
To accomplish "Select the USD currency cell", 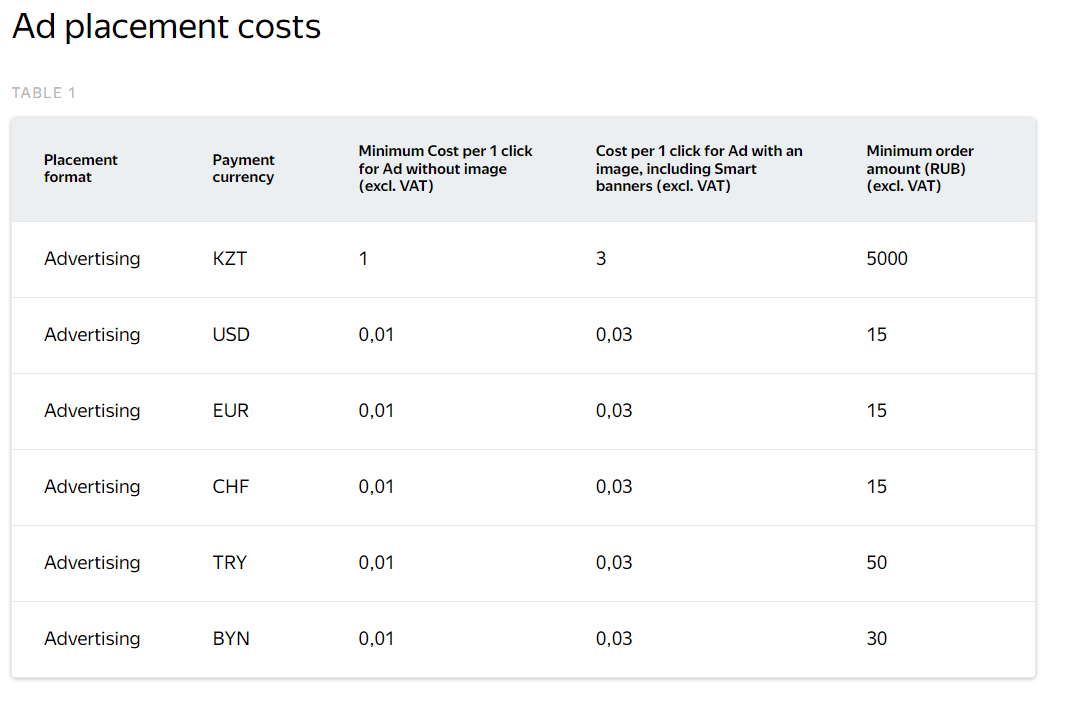I will pos(231,335).
